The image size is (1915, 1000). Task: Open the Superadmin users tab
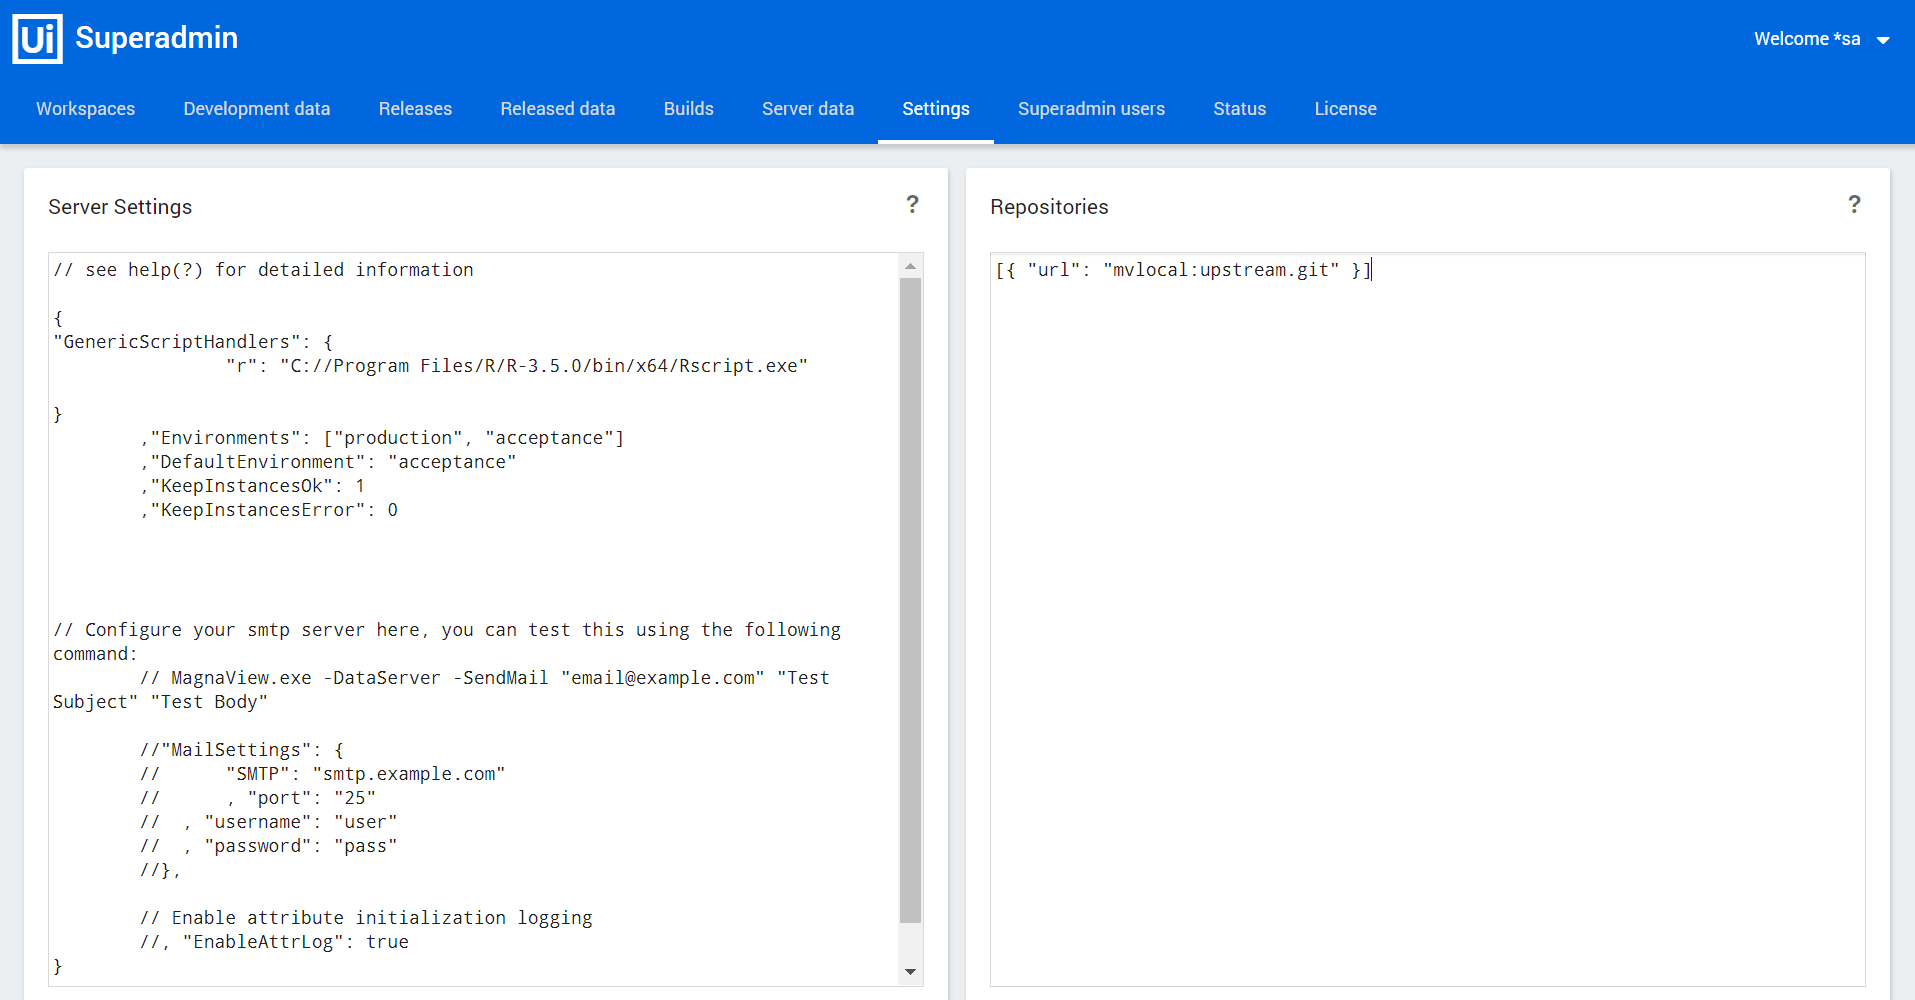pyautogui.click(x=1091, y=109)
